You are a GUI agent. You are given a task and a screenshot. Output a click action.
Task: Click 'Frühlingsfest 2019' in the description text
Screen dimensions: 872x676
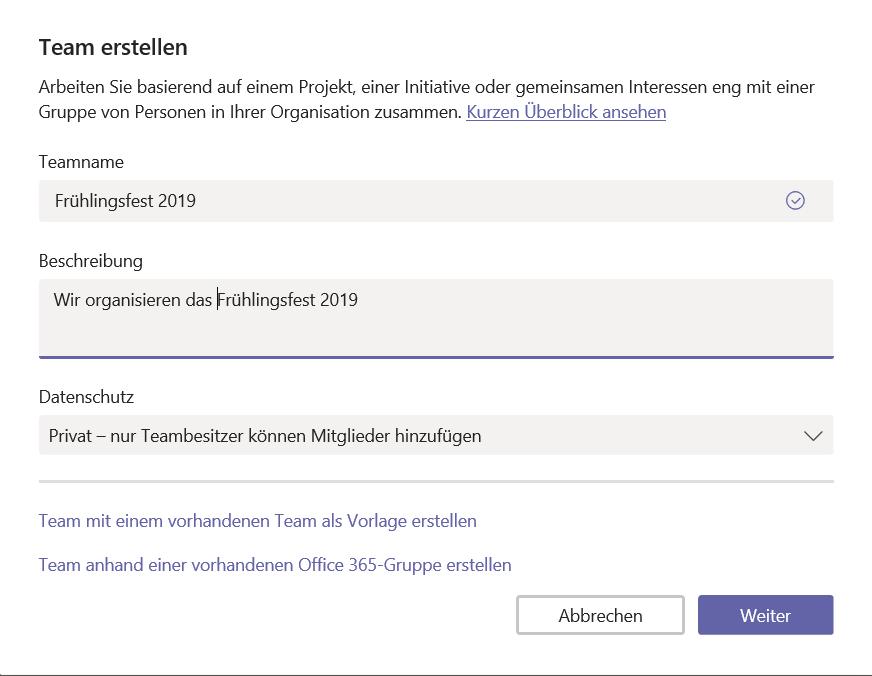(288, 300)
